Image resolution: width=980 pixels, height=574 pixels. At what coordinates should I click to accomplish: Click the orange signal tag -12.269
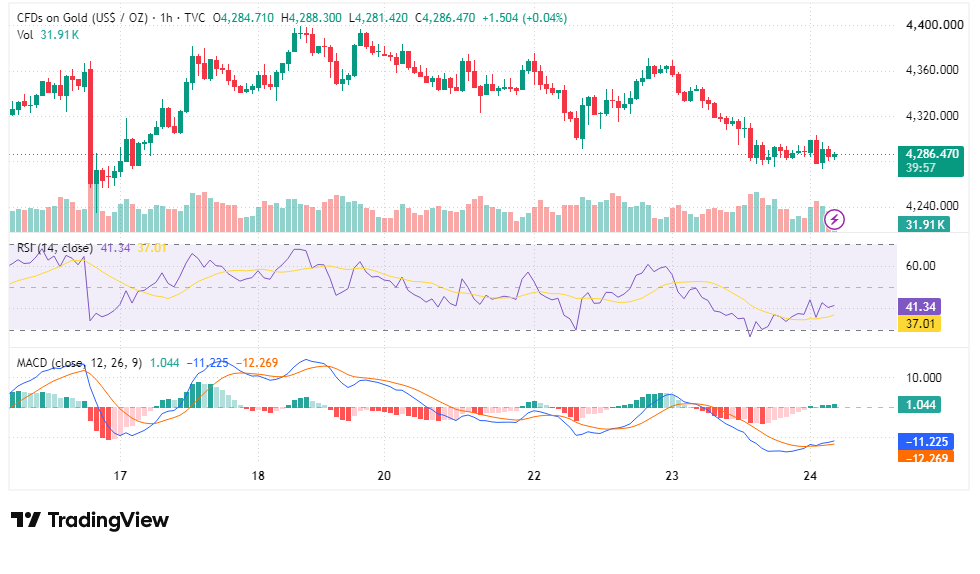click(x=926, y=457)
